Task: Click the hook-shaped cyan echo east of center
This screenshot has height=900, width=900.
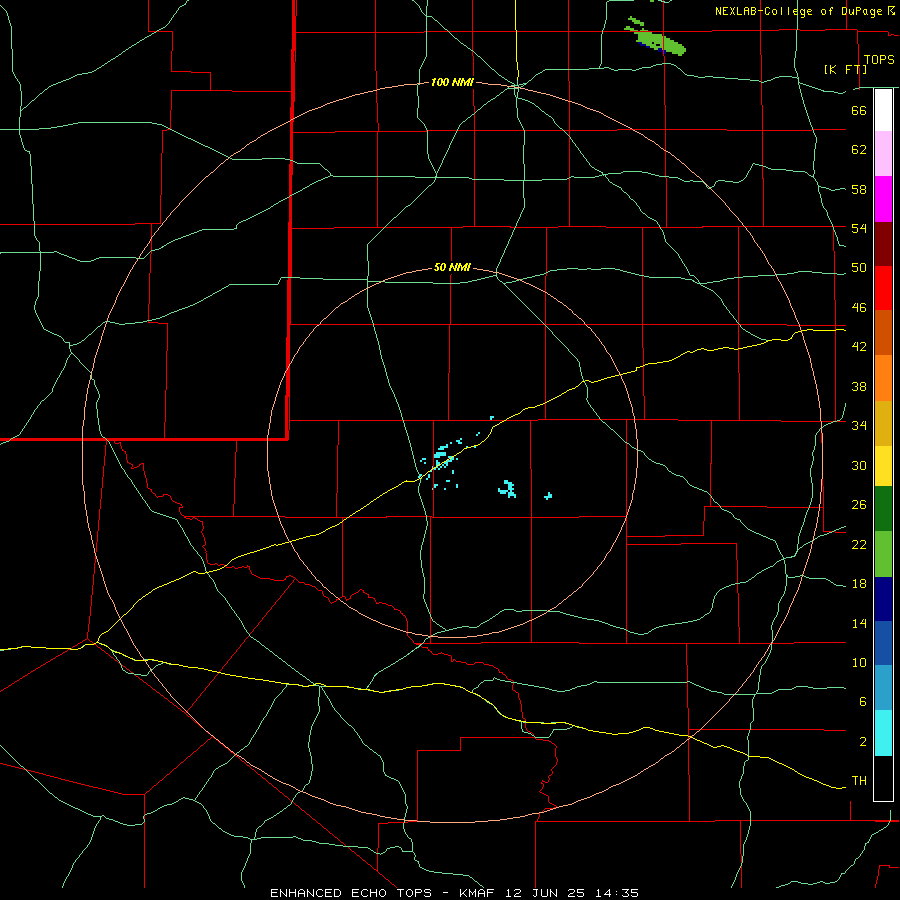Action: (507, 488)
